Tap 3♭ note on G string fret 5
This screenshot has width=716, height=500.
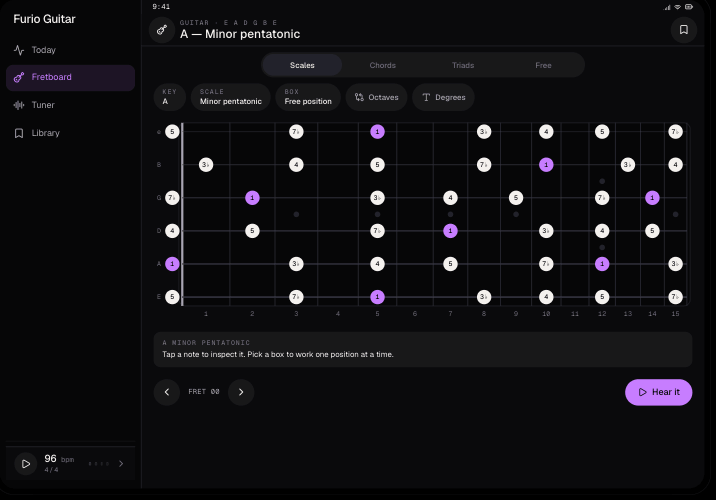(377, 198)
